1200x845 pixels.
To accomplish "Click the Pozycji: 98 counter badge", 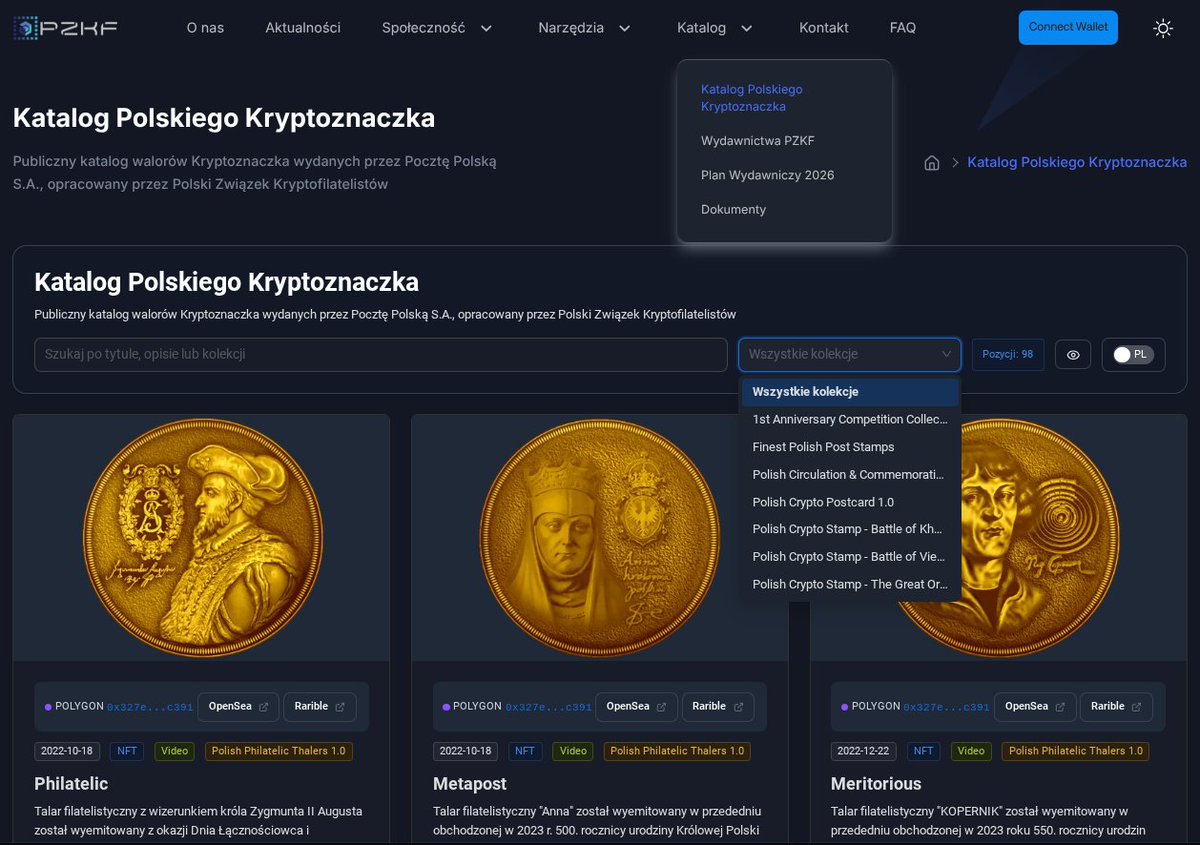I will coord(1008,355).
